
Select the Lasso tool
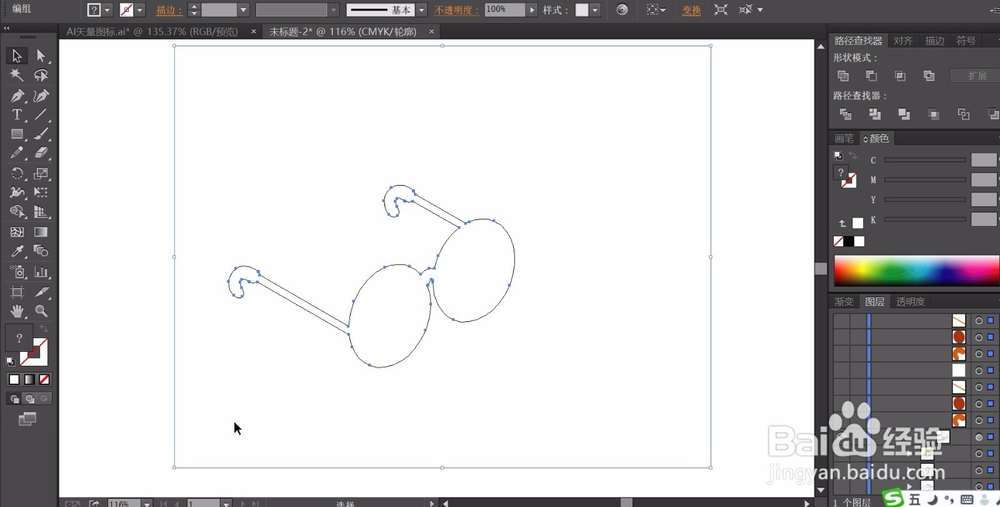[41, 75]
